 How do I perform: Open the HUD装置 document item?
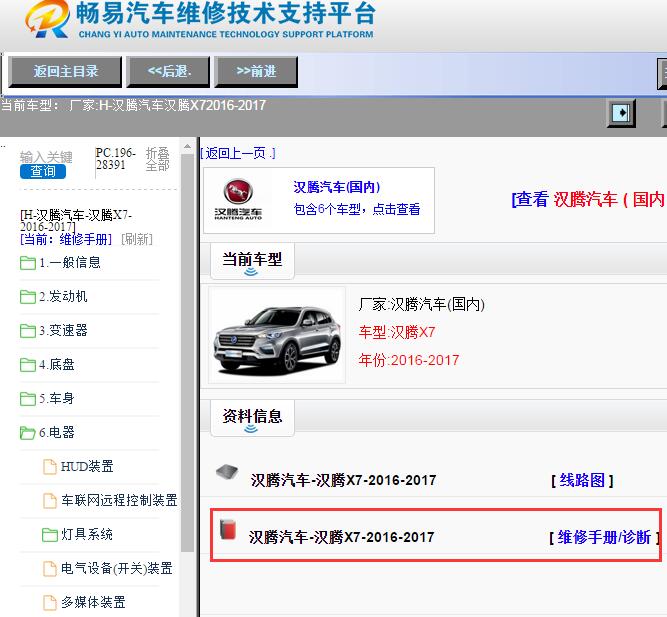point(79,466)
